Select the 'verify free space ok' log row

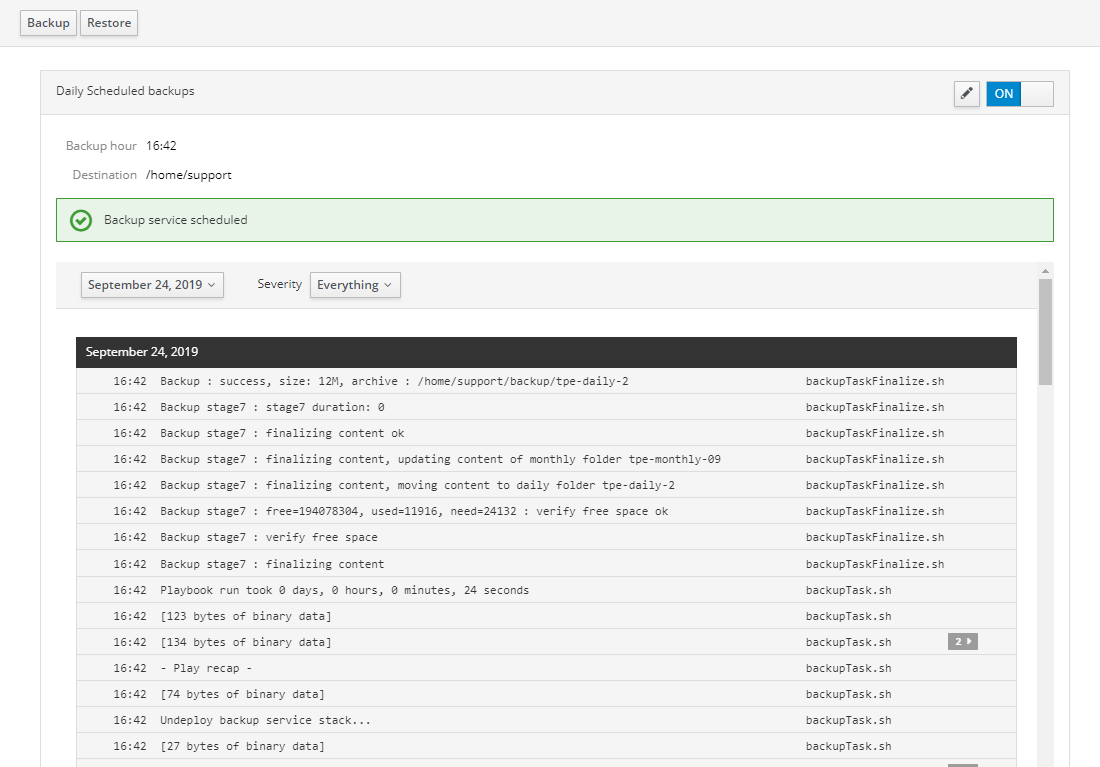414,511
